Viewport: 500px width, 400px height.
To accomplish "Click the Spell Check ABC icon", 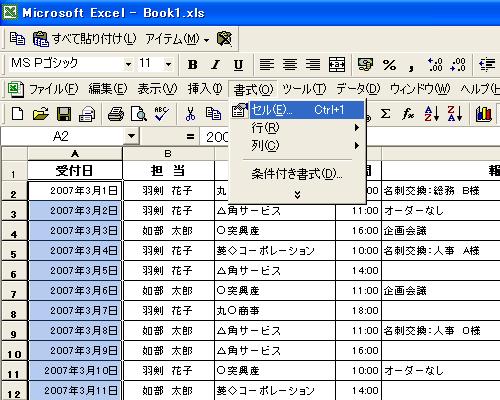I will pyautogui.click(x=161, y=114).
